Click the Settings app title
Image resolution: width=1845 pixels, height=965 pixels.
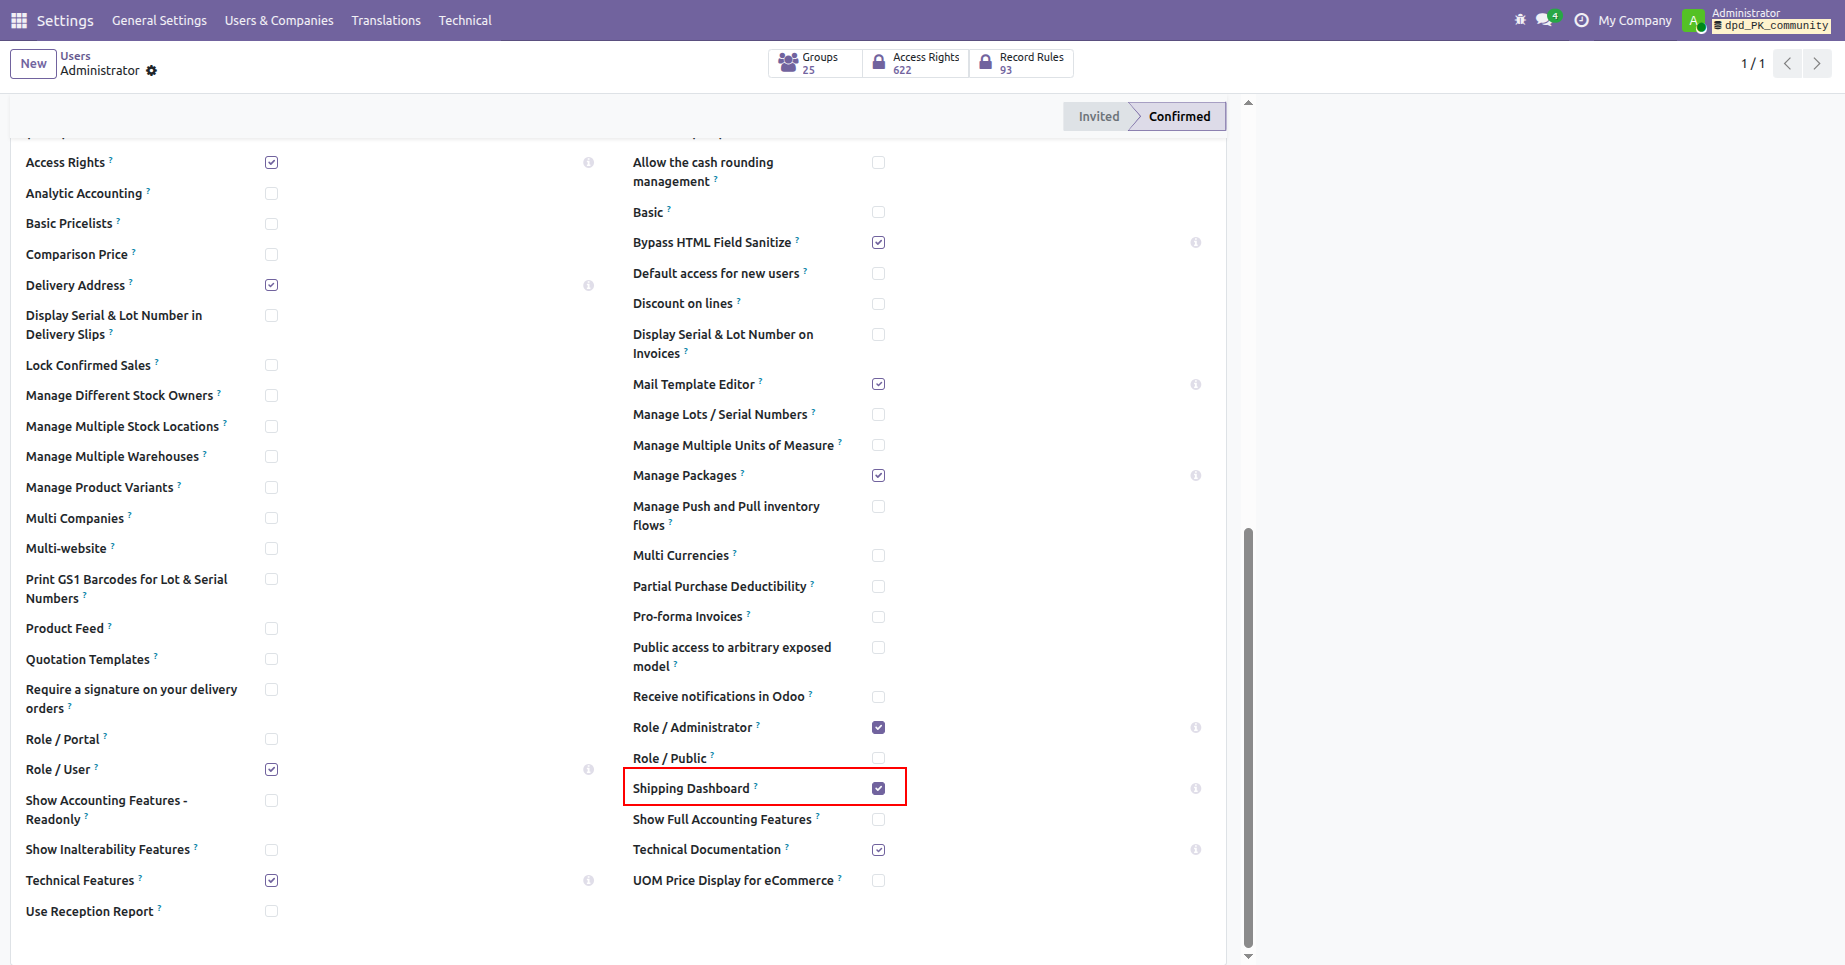point(65,20)
